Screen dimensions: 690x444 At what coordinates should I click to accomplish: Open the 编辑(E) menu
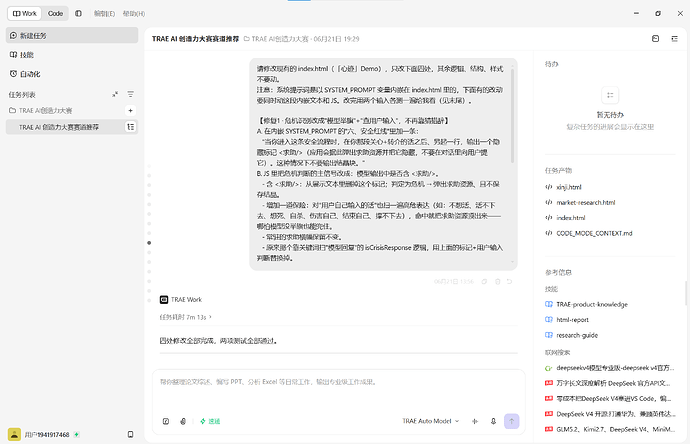(104, 14)
